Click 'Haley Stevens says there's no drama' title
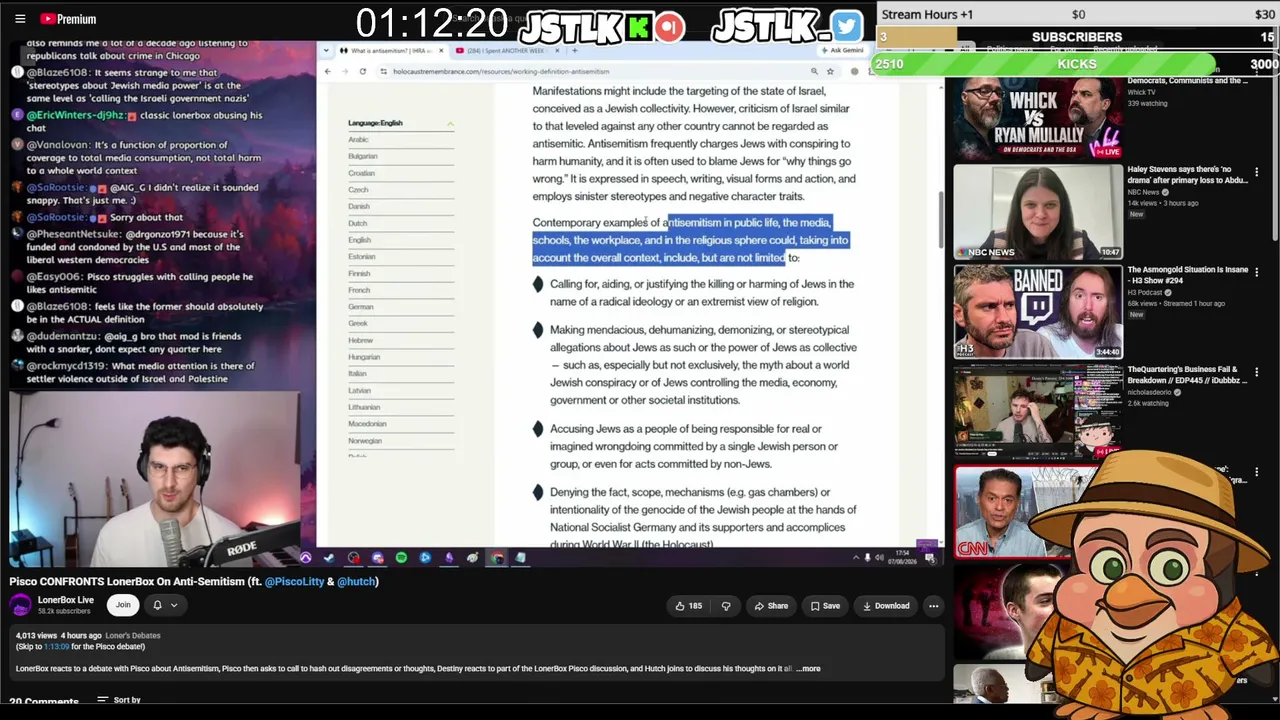The image size is (1280, 720). tap(1188, 175)
